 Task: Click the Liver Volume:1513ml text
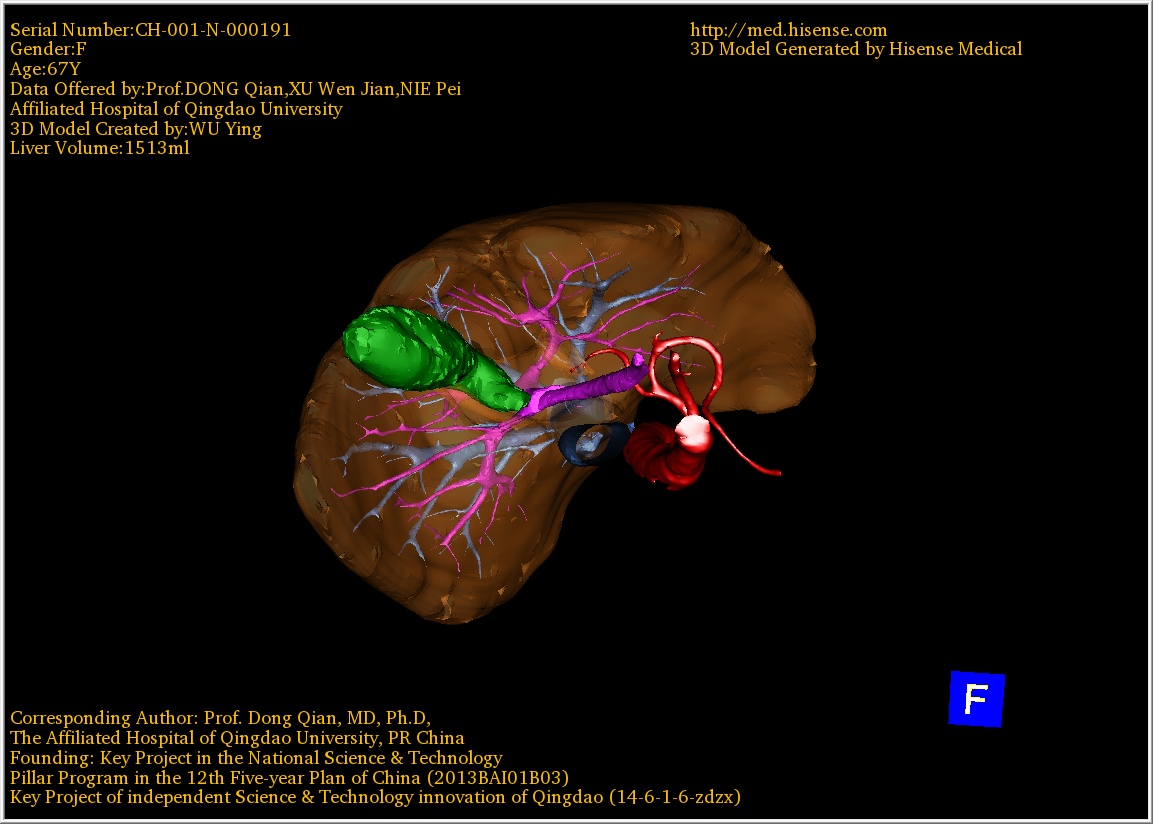click(99, 148)
